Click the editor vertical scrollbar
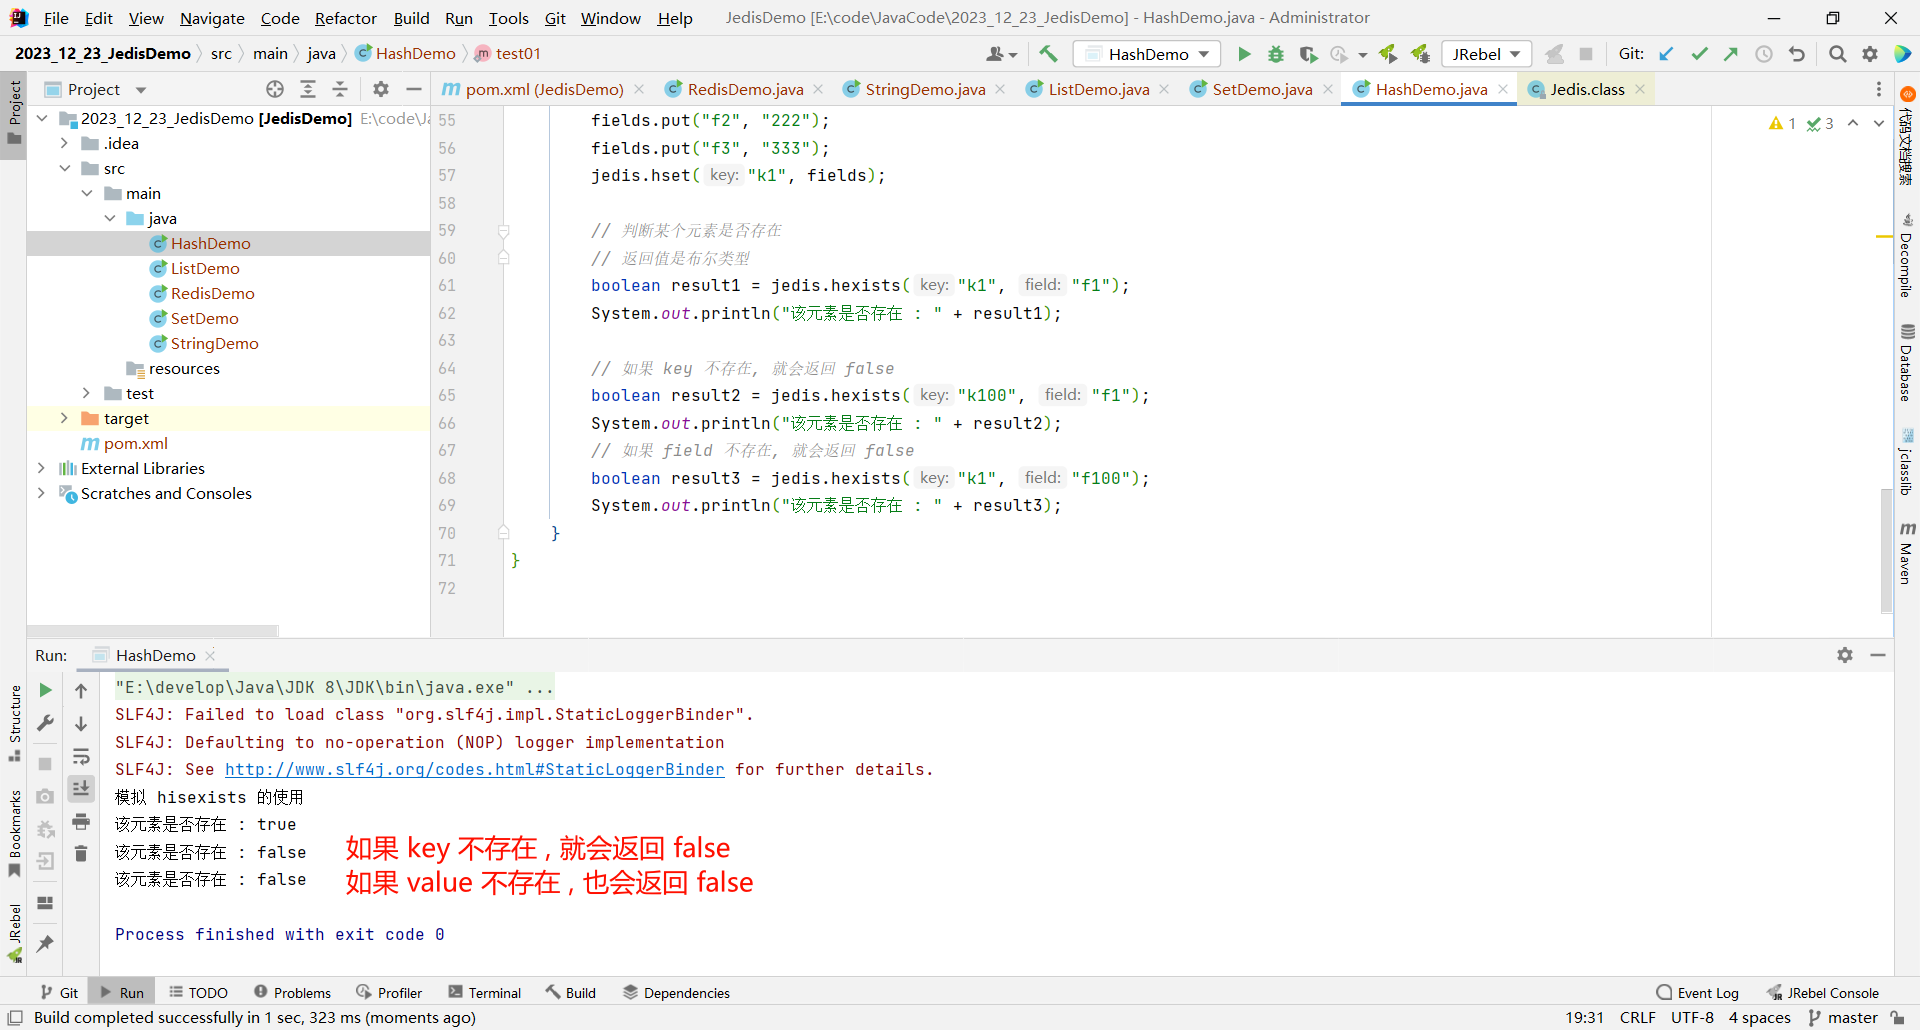 (x=1886, y=551)
